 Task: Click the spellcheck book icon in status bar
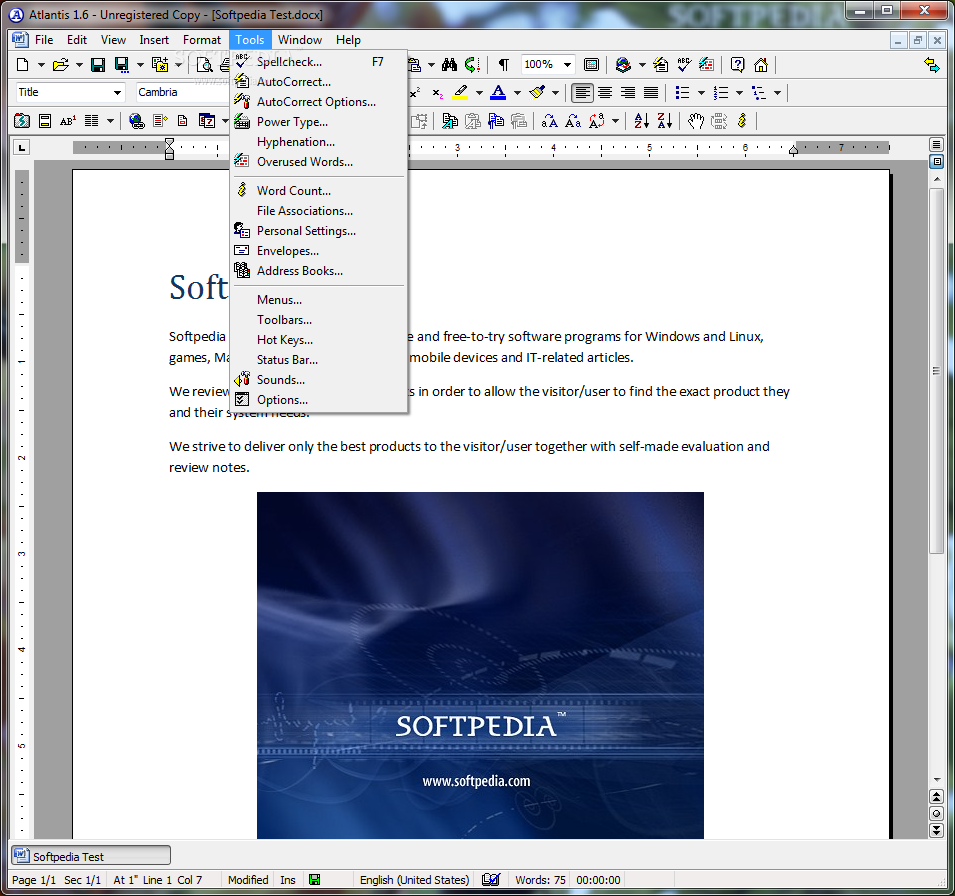491,880
